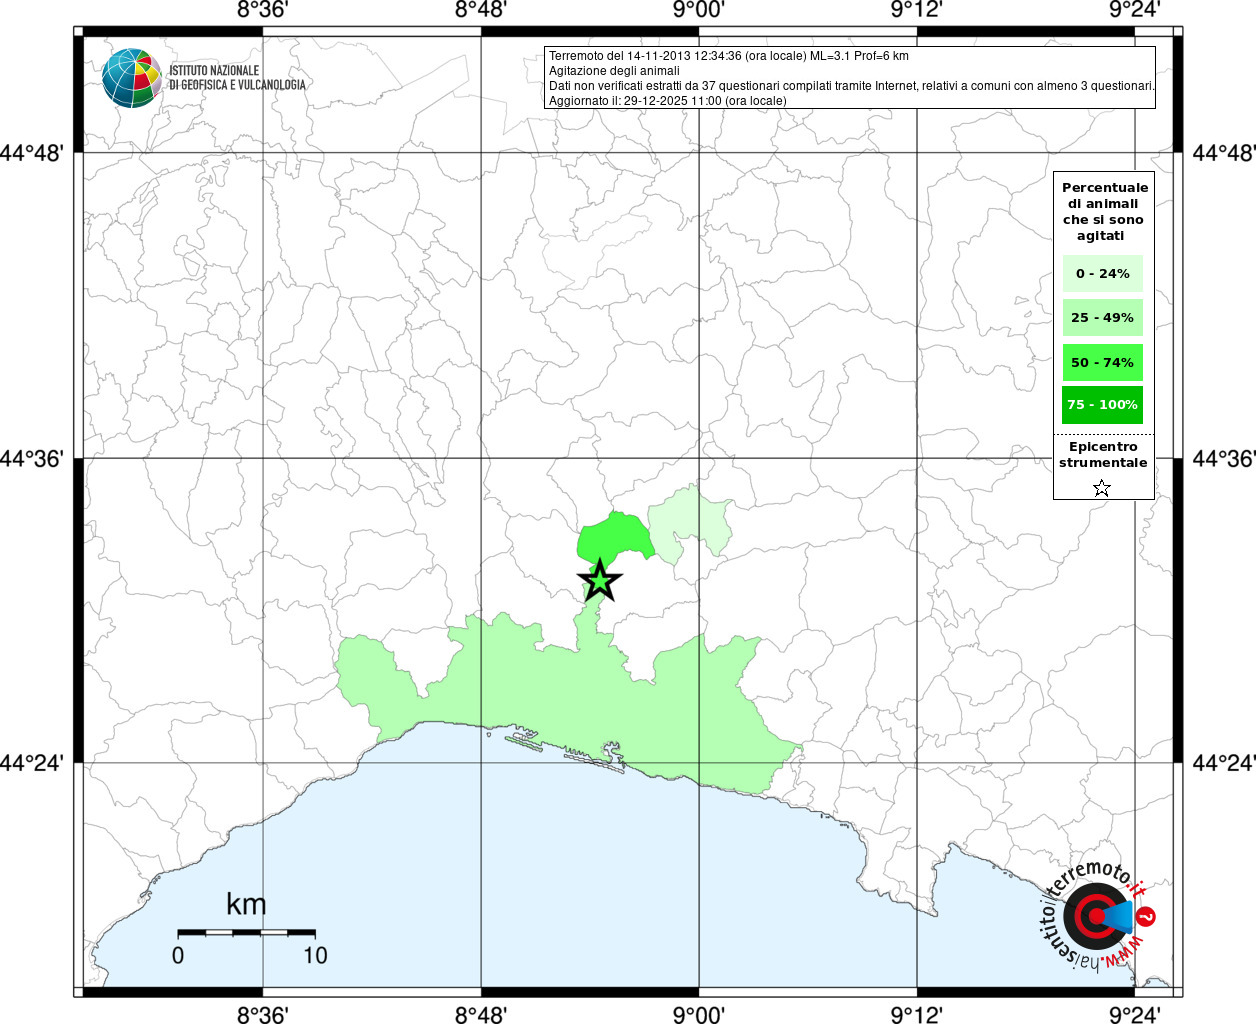Click the scale bar '0' value
Viewport: 1256px width, 1024px height.
tap(178, 955)
